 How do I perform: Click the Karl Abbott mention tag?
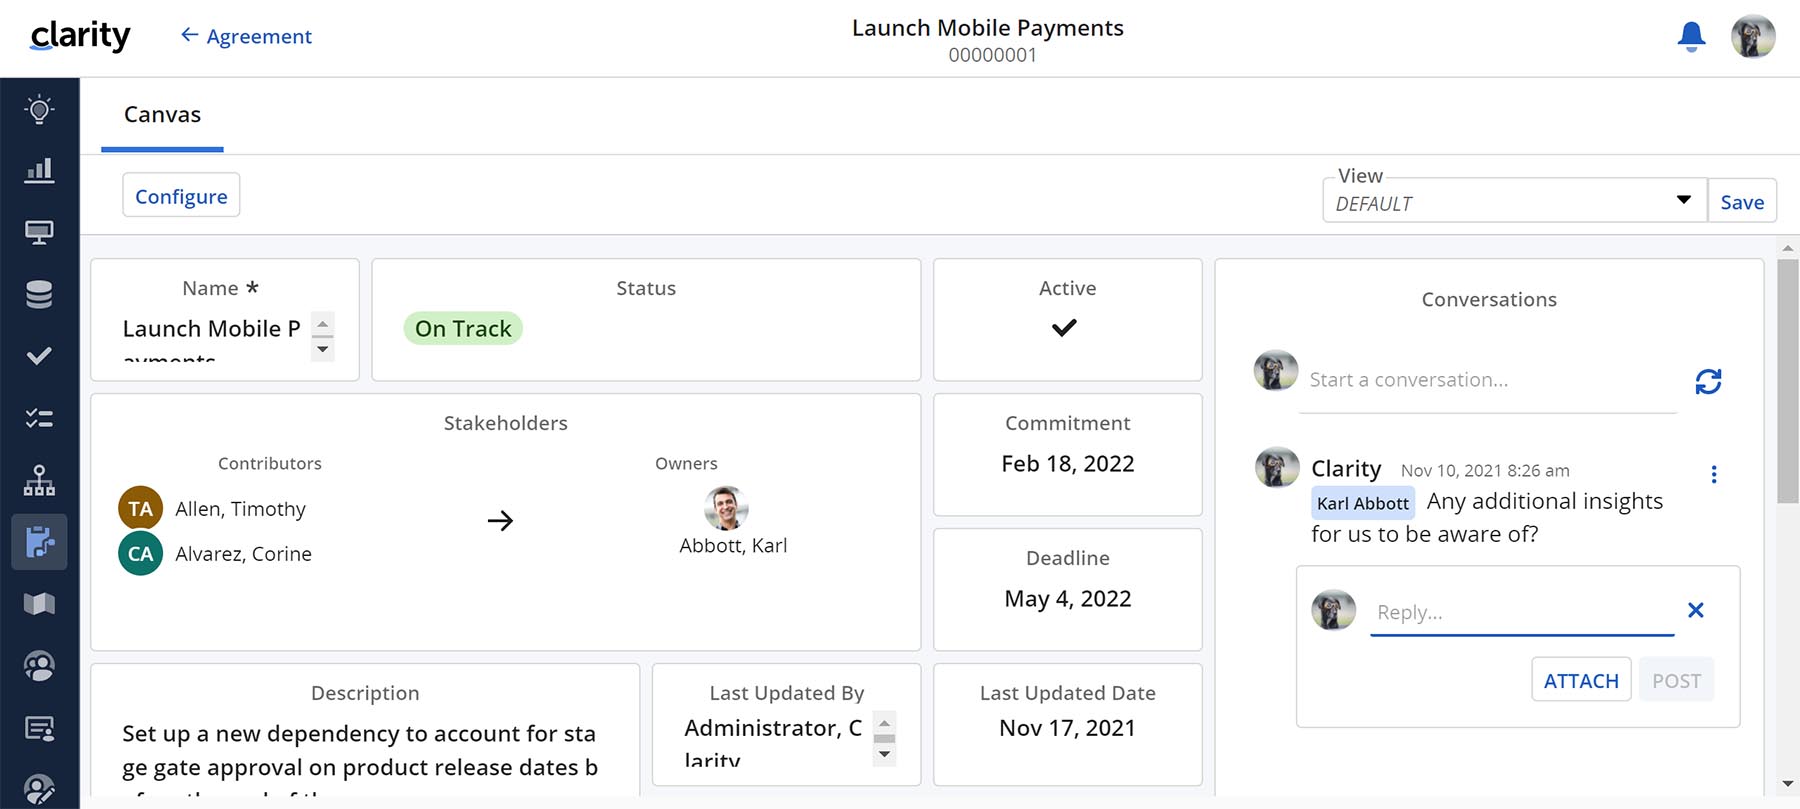(x=1363, y=503)
